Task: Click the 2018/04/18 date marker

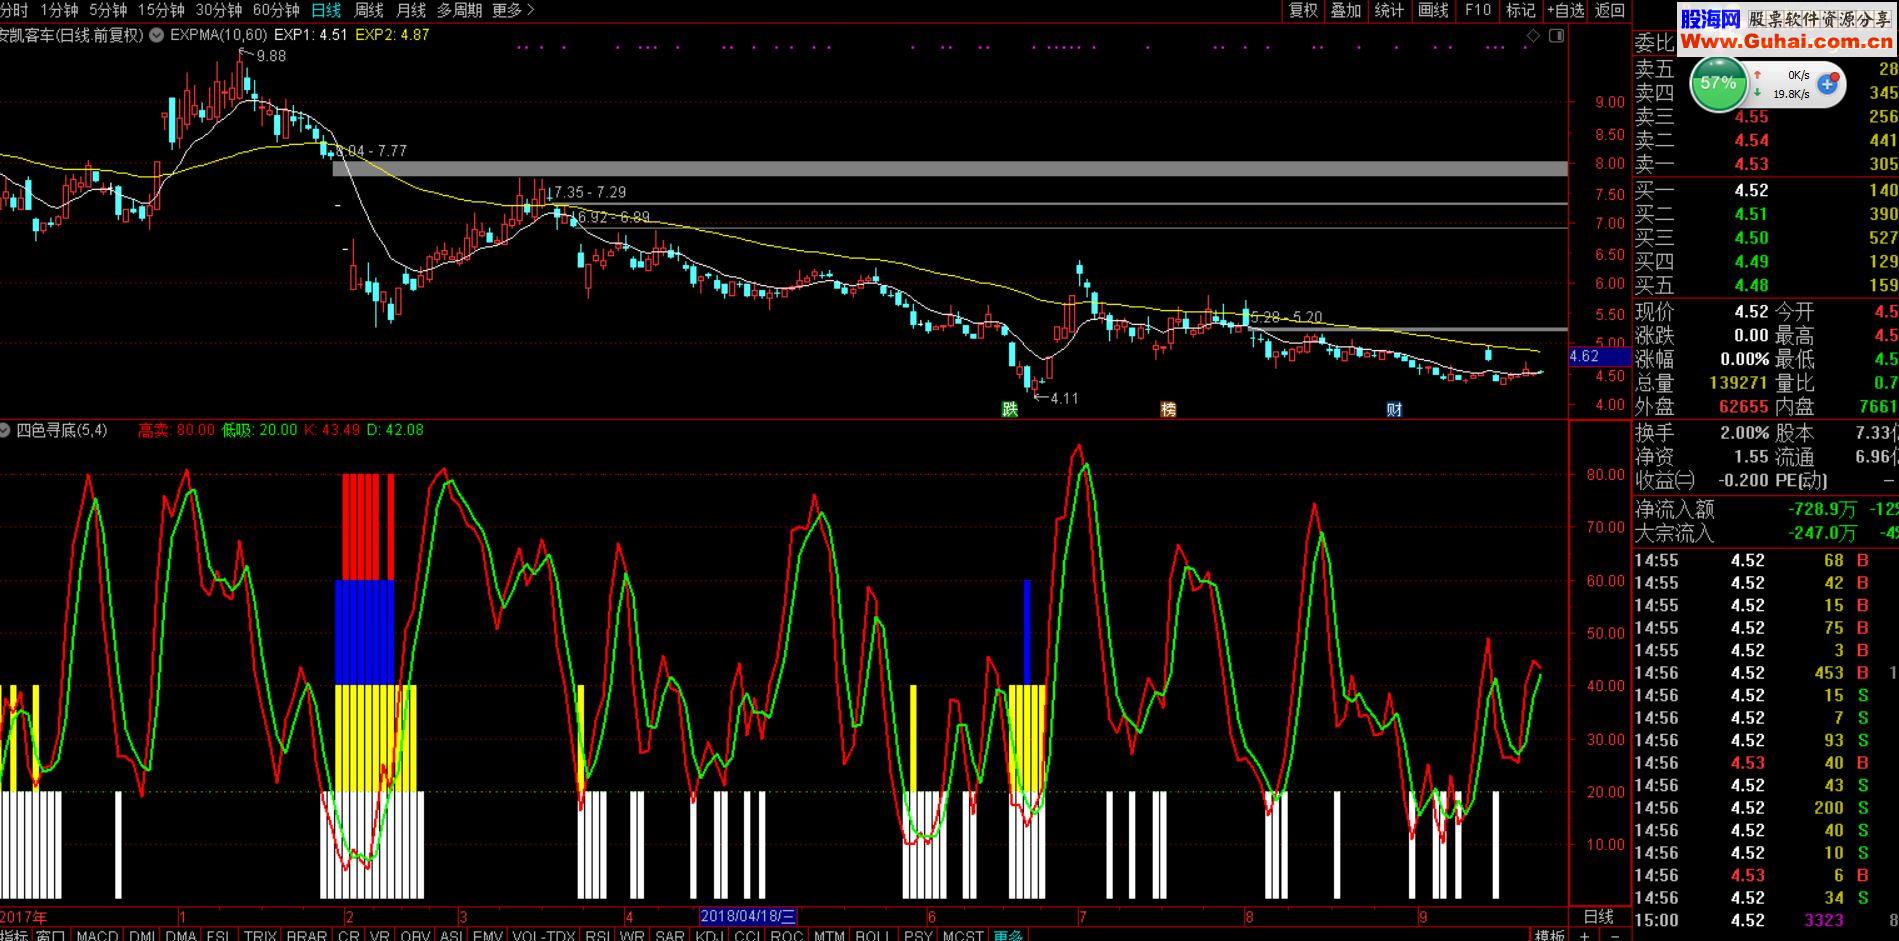Action: tap(748, 916)
